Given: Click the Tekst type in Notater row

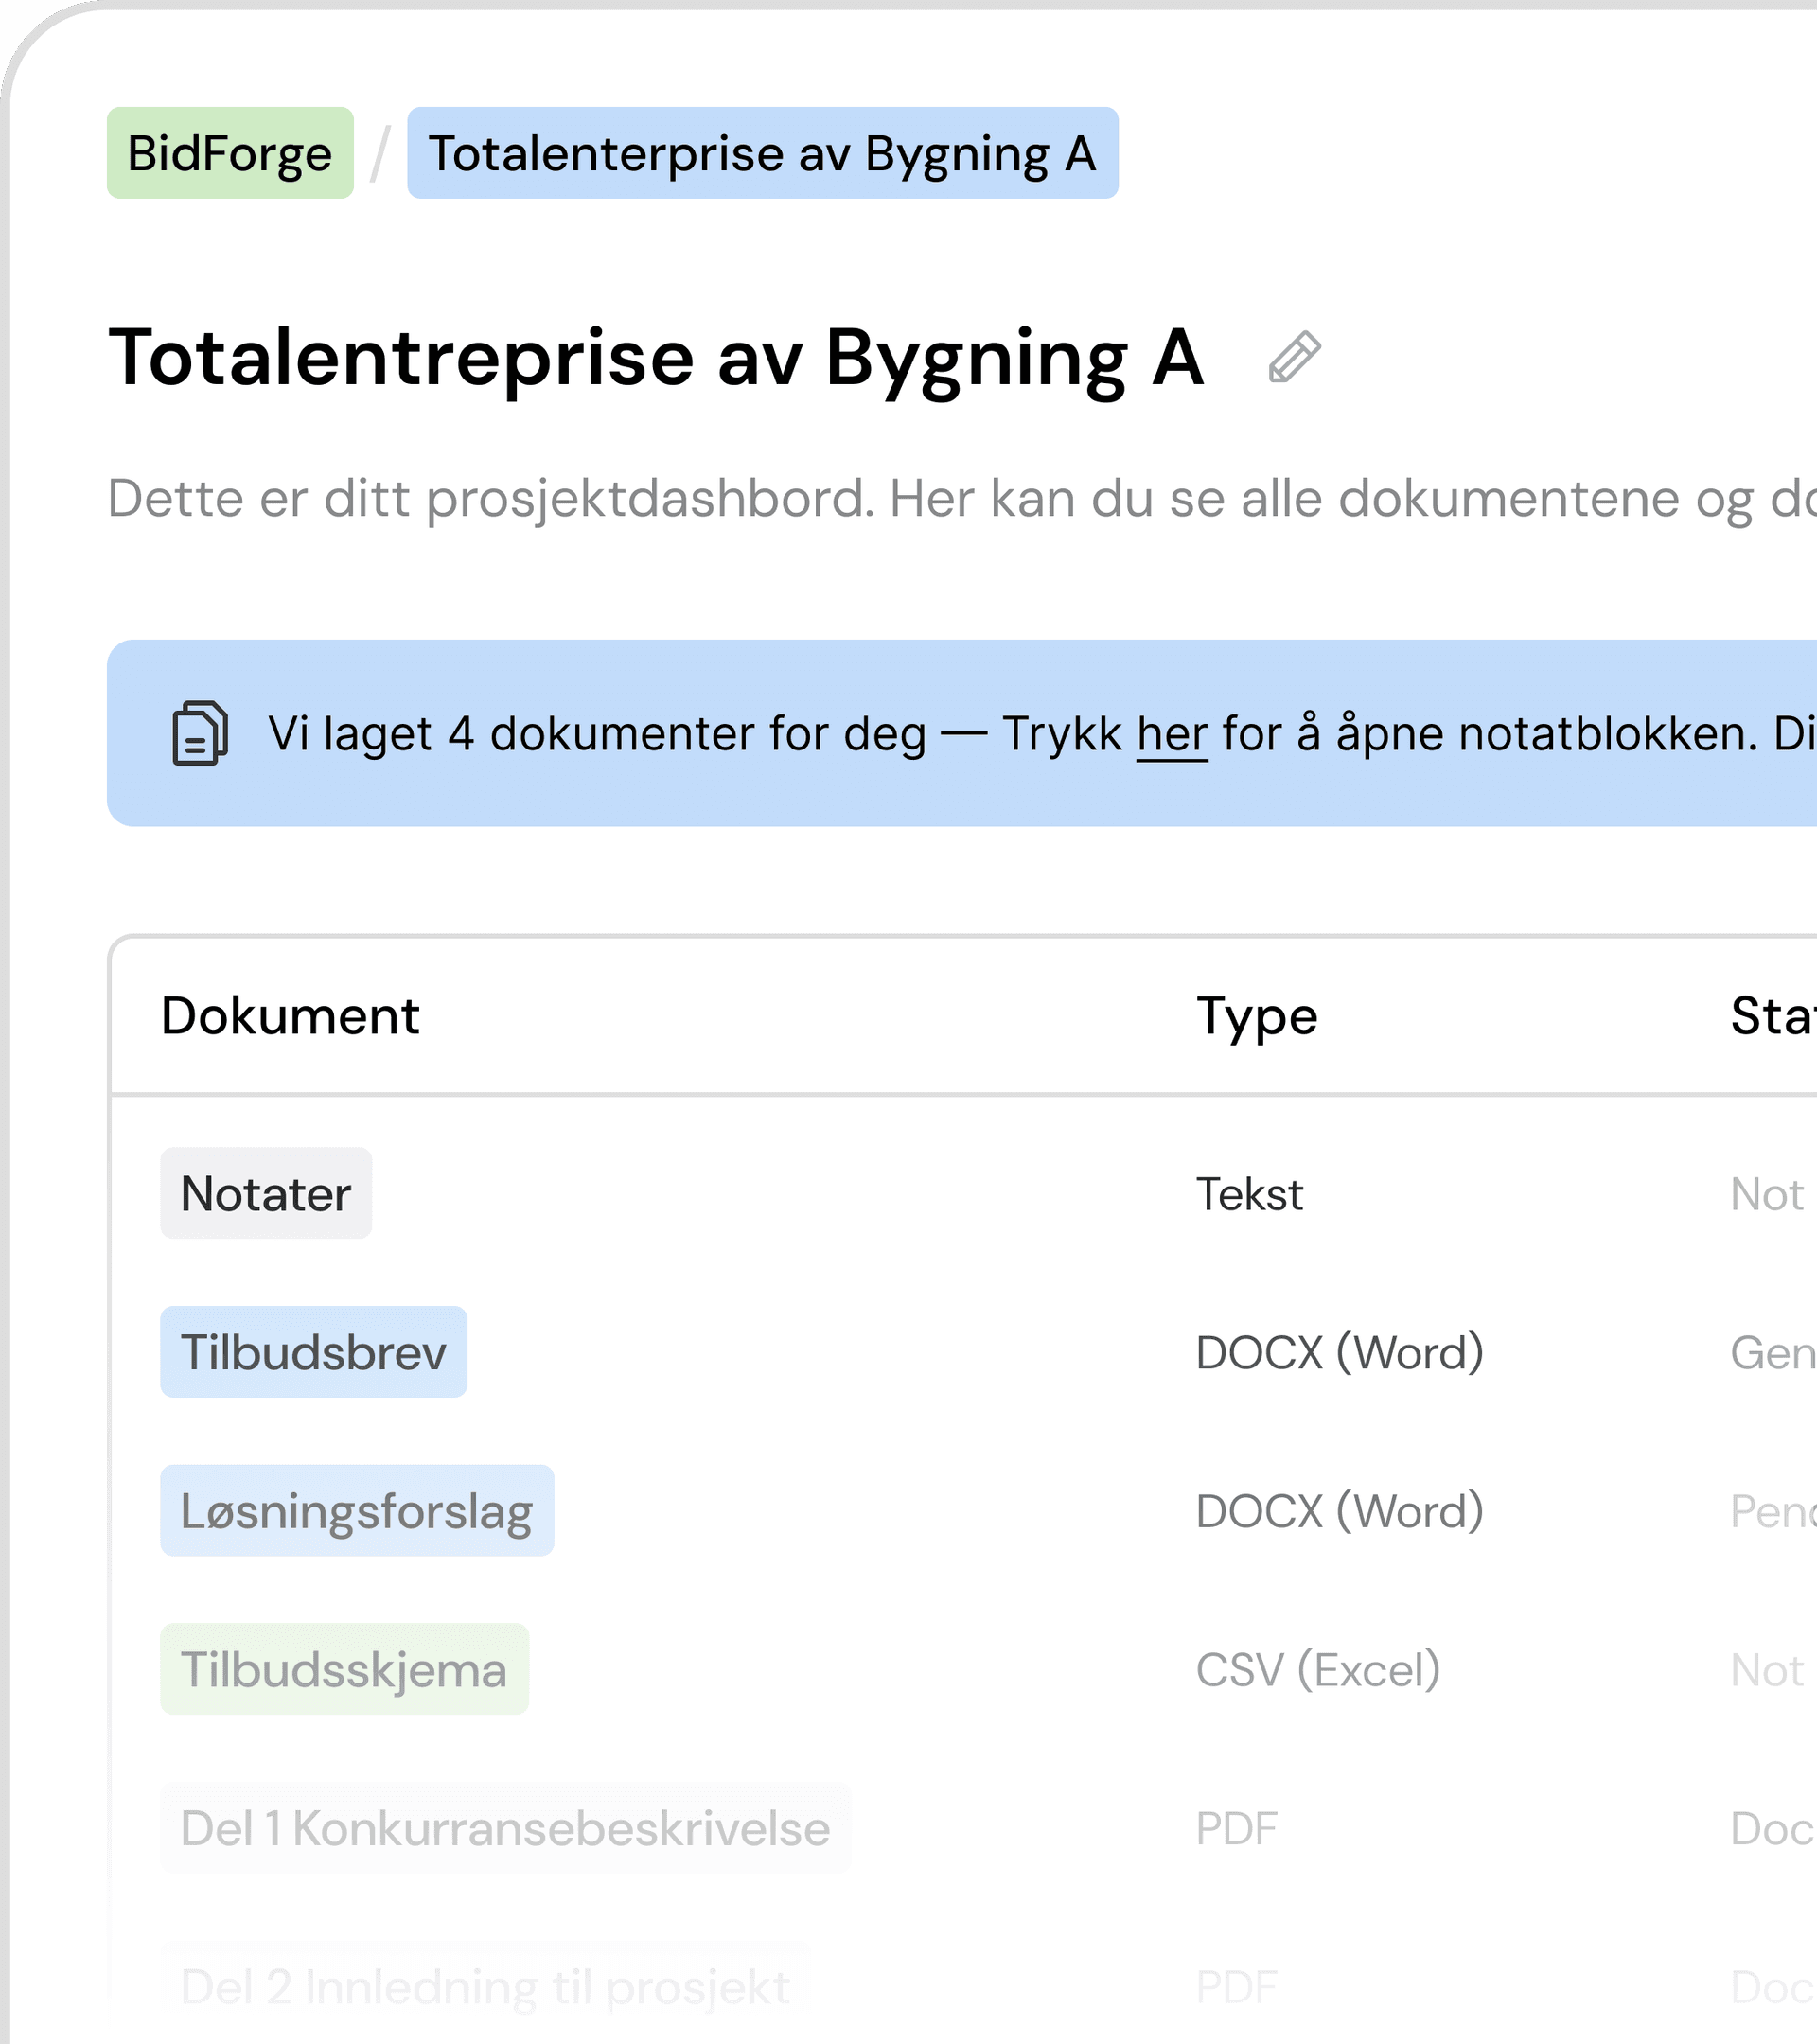Looking at the screenshot, I should click(1249, 1194).
